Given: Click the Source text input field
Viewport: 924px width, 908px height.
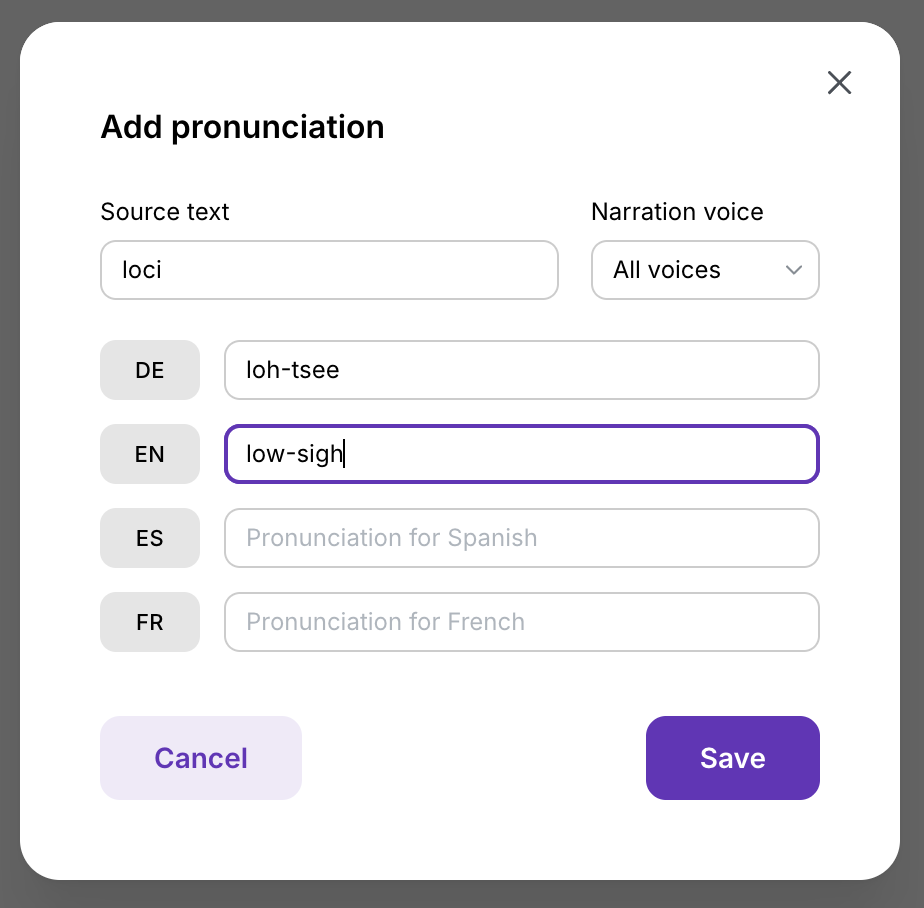Looking at the screenshot, I should point(329,270).
